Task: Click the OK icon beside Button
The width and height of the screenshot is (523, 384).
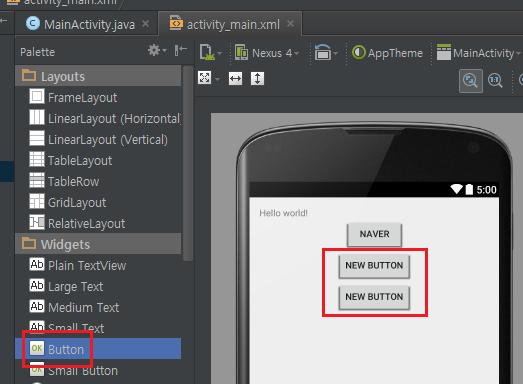Action: tap(37, 348)
